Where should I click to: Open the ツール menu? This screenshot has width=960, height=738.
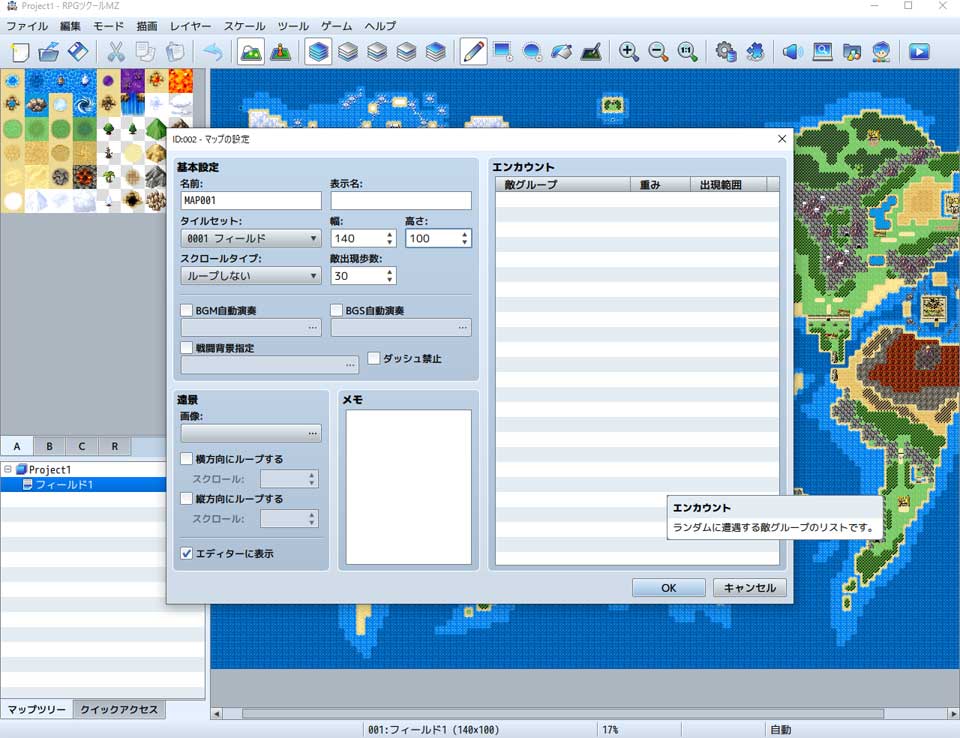point(293,26)
